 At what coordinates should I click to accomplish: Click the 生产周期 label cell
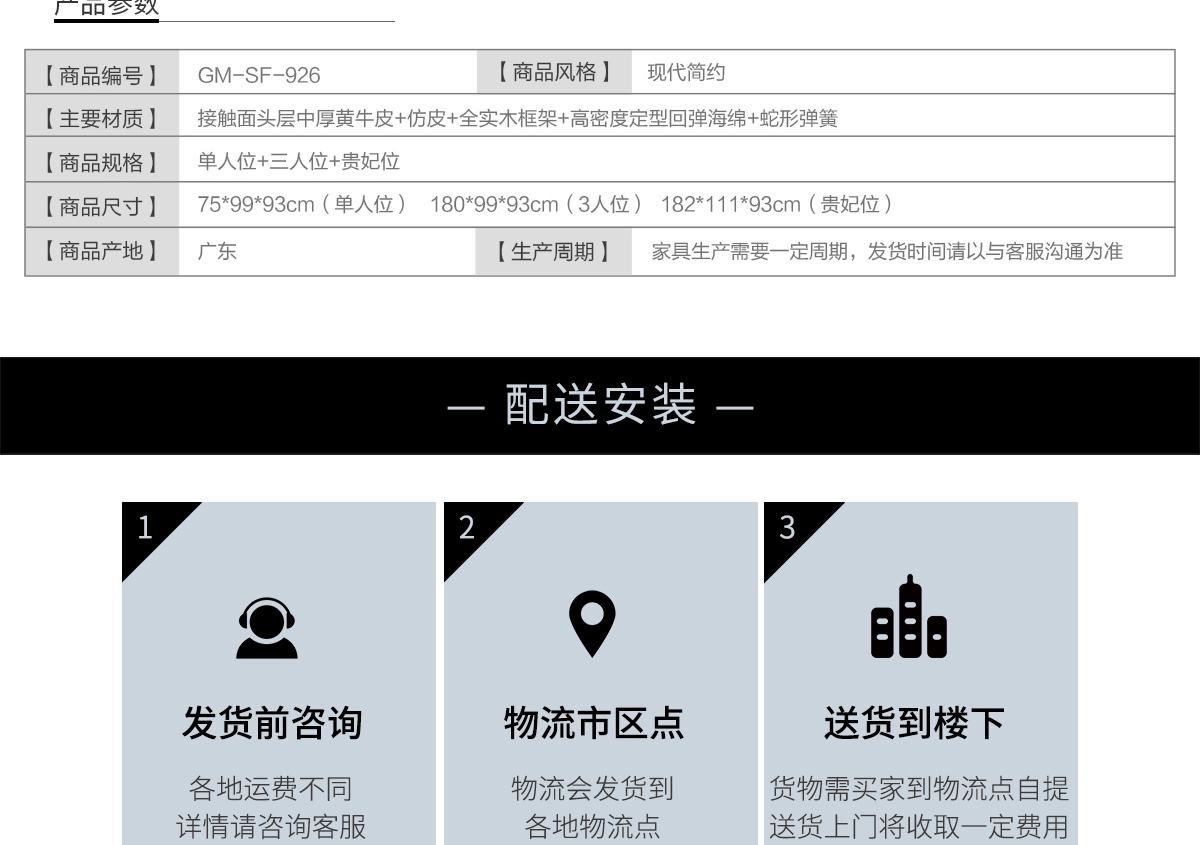(553, 251)
